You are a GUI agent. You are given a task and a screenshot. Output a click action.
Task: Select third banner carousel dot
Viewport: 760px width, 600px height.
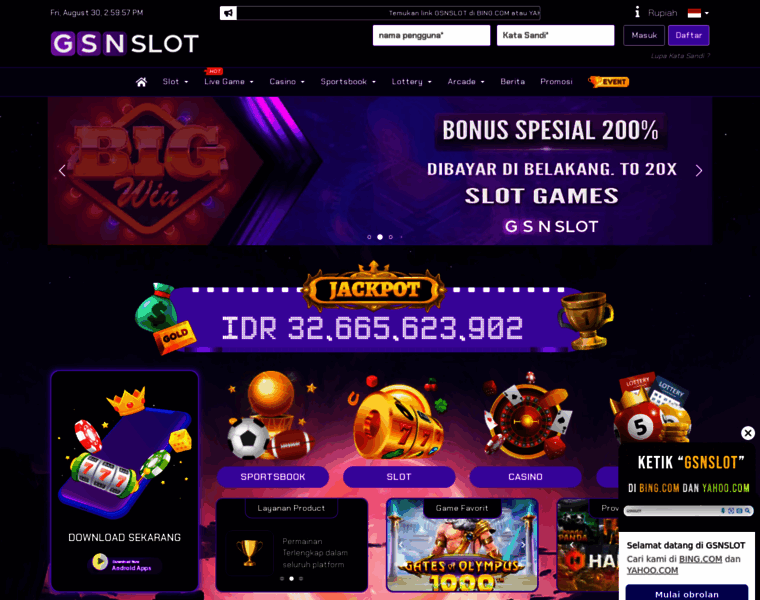point(391,237)
